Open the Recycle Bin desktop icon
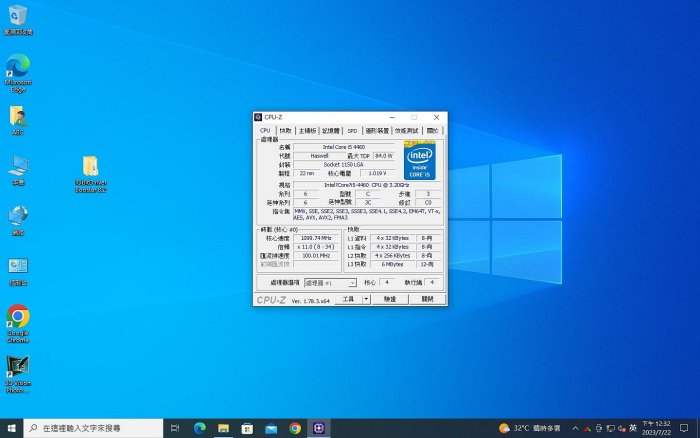 (18, 21)
